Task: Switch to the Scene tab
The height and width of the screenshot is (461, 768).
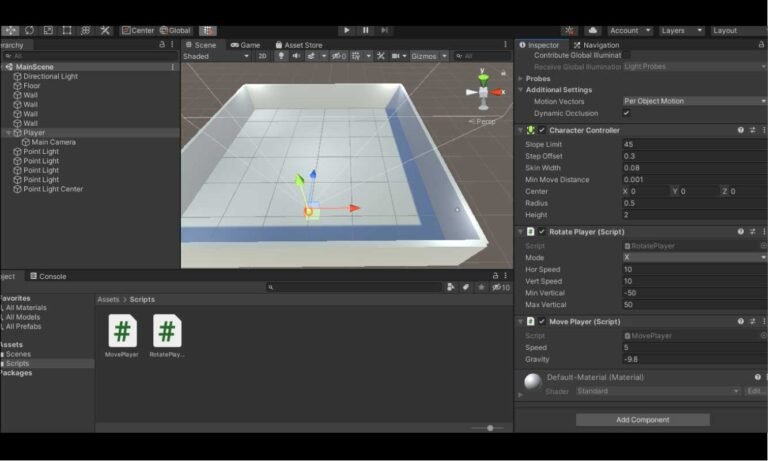Action: coord(201,45)
